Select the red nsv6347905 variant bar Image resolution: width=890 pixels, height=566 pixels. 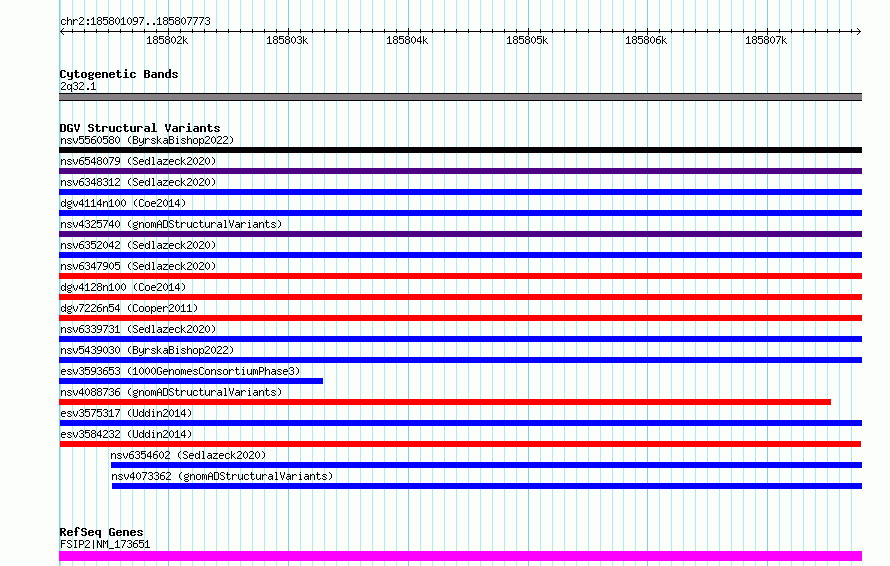(x=460, y=276)
